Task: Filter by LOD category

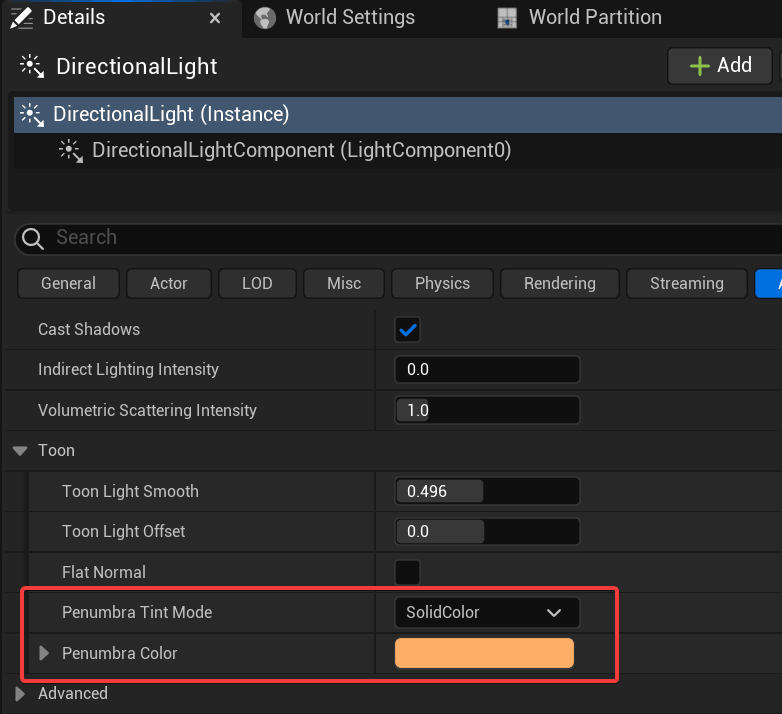Action: point(257,284)
